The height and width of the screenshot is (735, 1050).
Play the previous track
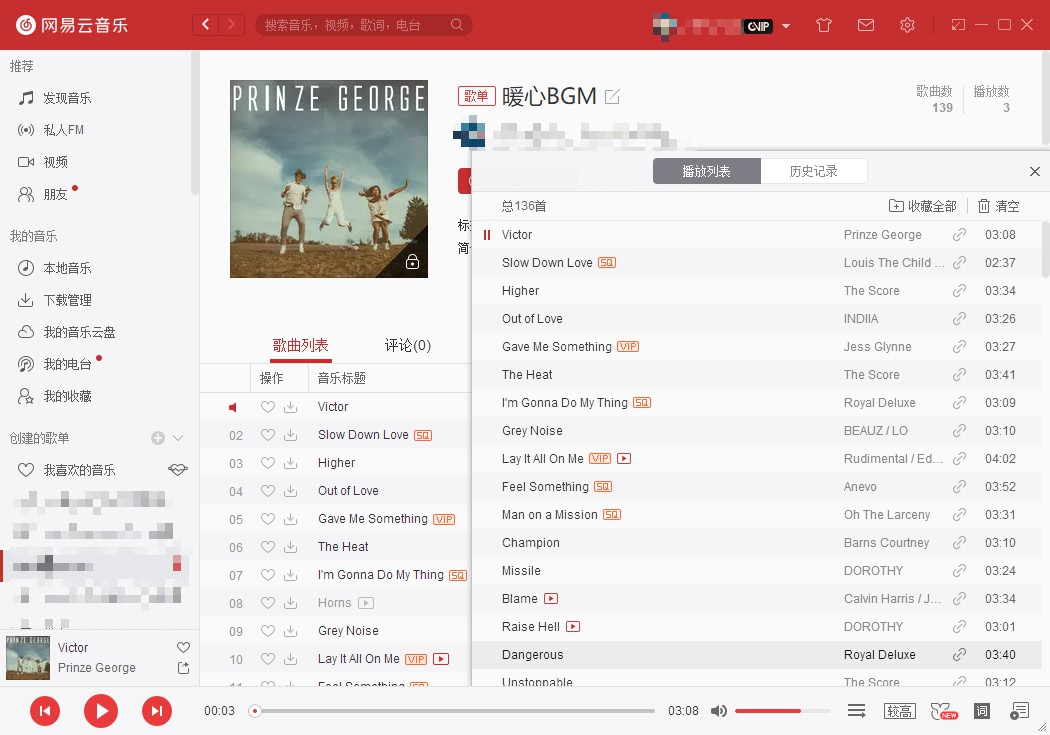pyautogui.click(x=45, y=711)
